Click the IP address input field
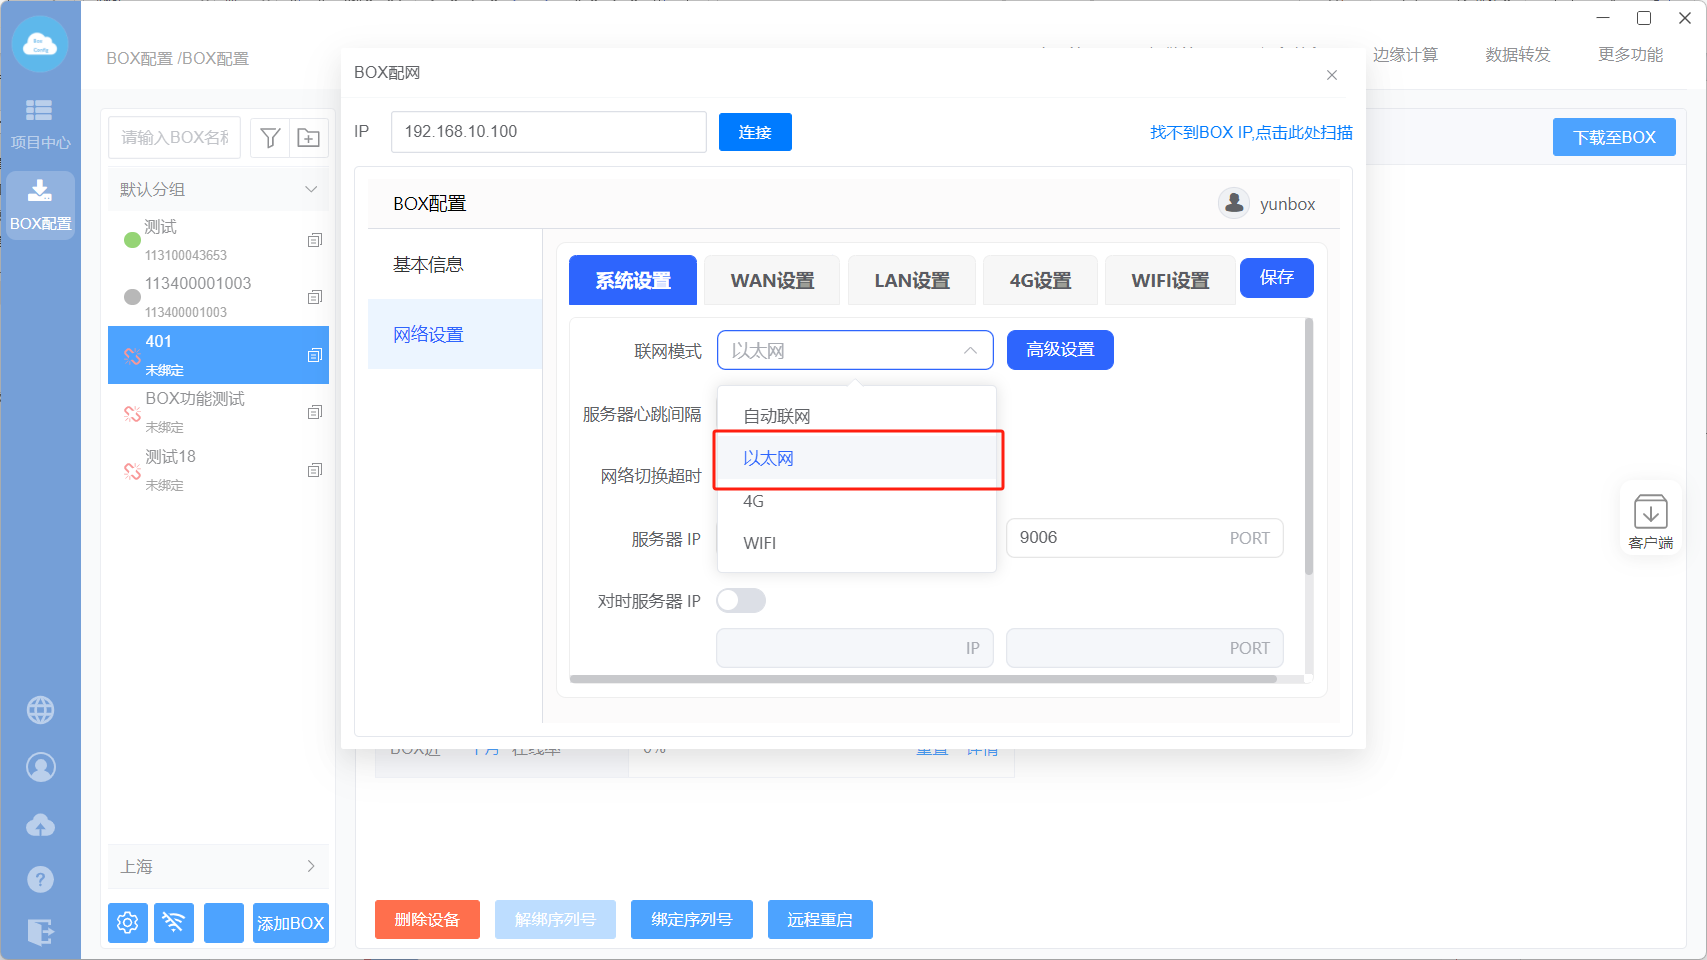1707x960 pixels. [x=548, y=132]
